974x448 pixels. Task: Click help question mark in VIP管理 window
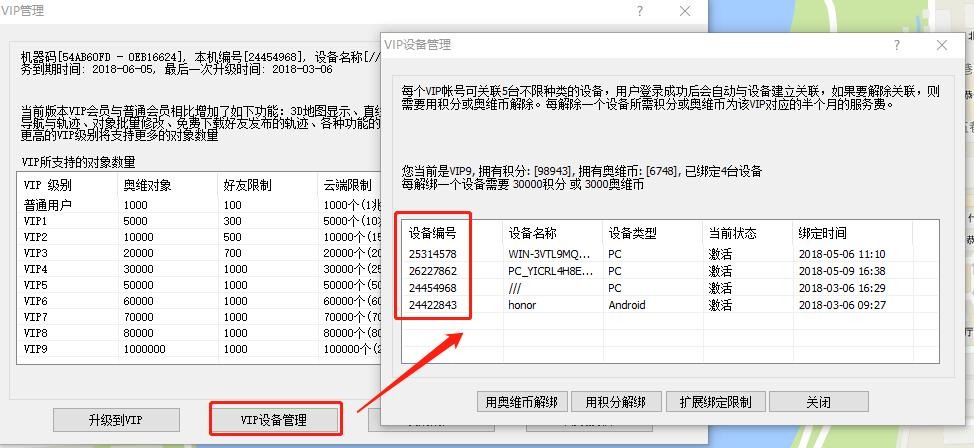point(640,11)
